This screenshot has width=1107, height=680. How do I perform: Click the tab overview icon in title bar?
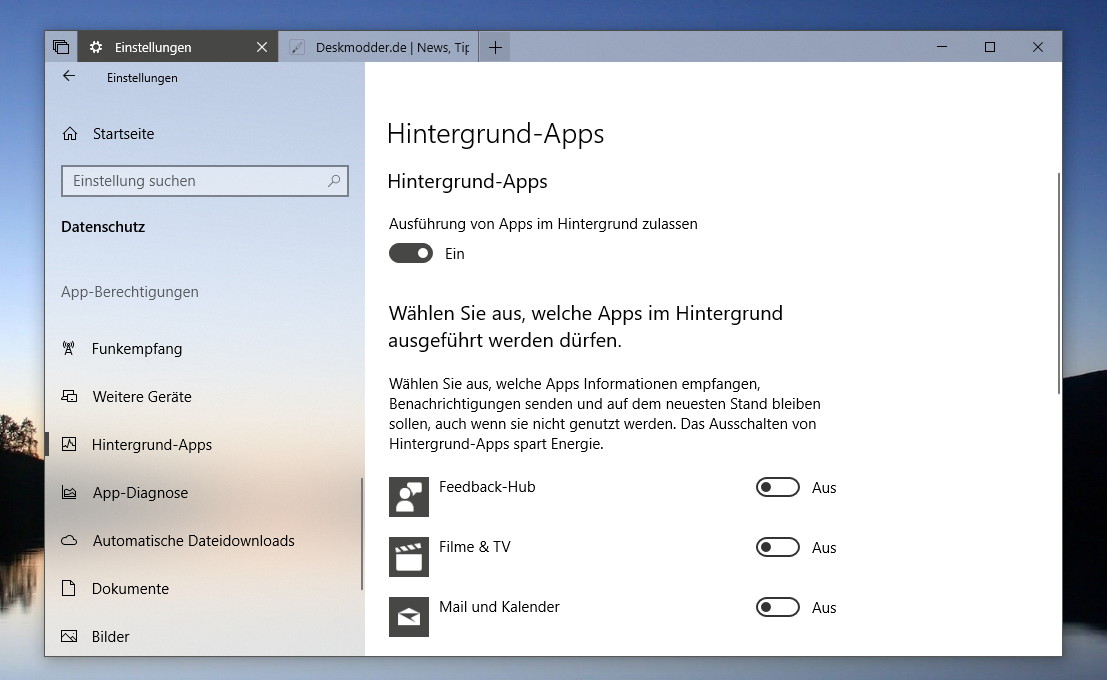[x=61, y=47]
